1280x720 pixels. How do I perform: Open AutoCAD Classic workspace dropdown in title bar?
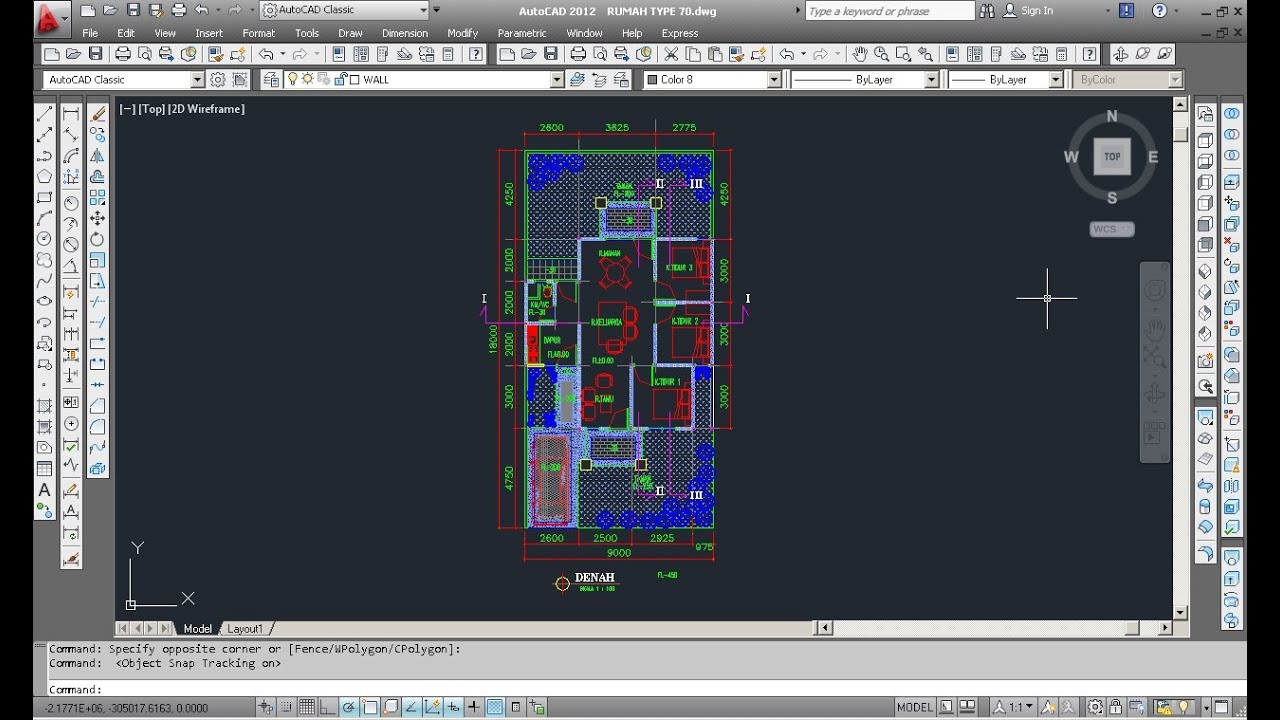pyautogui.click(x=423, y=10)
